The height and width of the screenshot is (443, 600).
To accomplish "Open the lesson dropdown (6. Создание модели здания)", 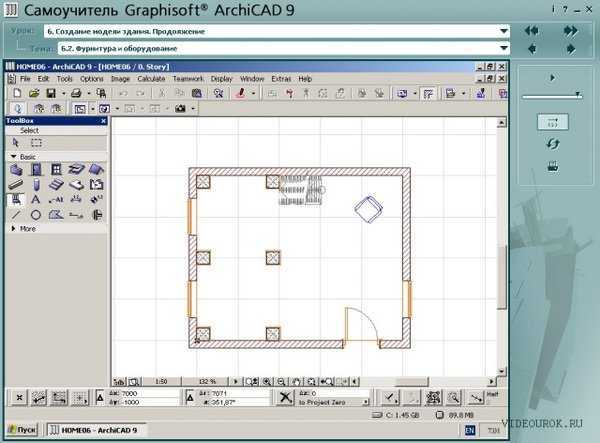I will [504, 31].
